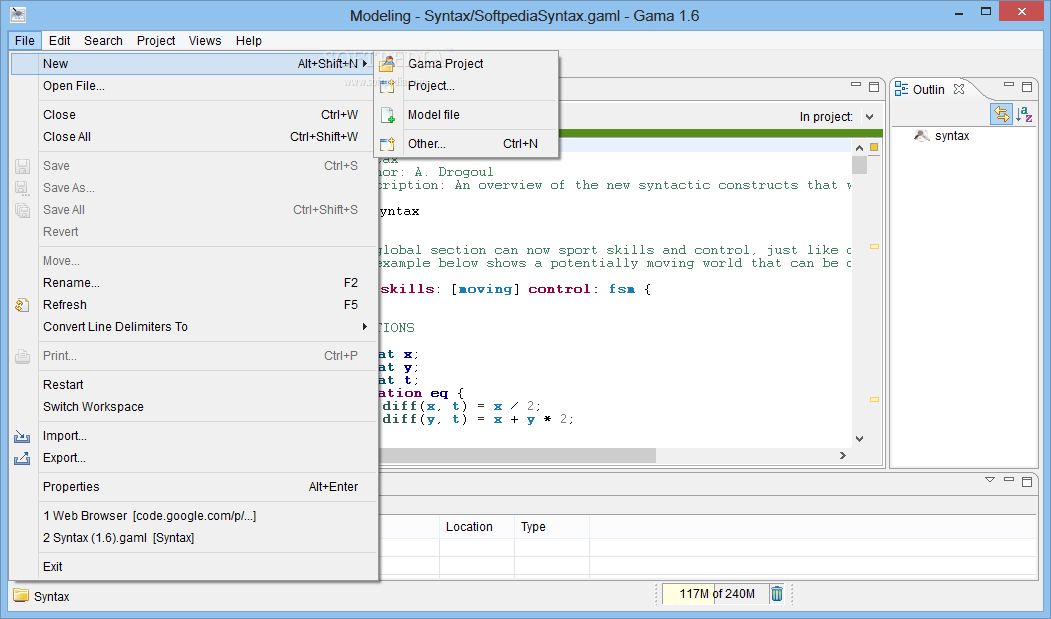The image size is (1051, 619).
Task: Open the Edit menu
Action: click(x=60, y=40)
